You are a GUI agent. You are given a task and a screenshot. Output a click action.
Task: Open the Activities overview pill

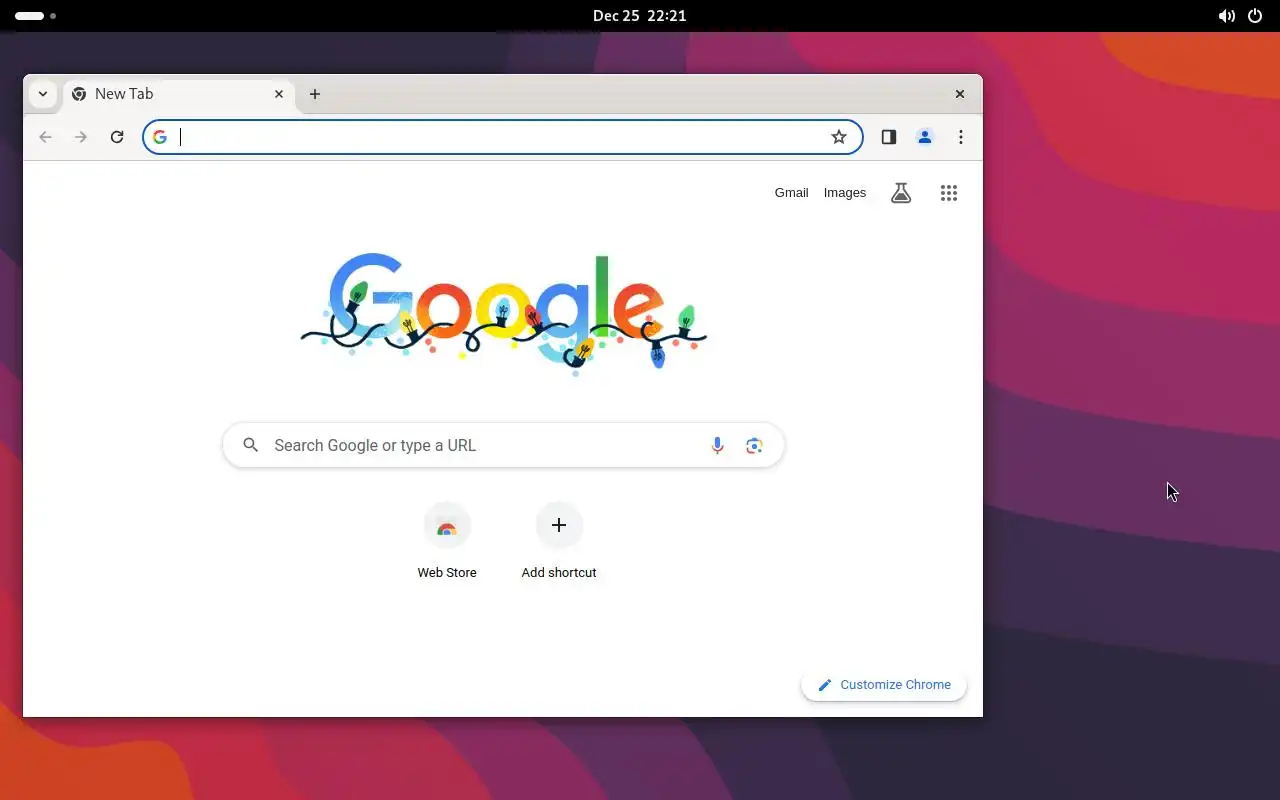(x=35, y=16)
